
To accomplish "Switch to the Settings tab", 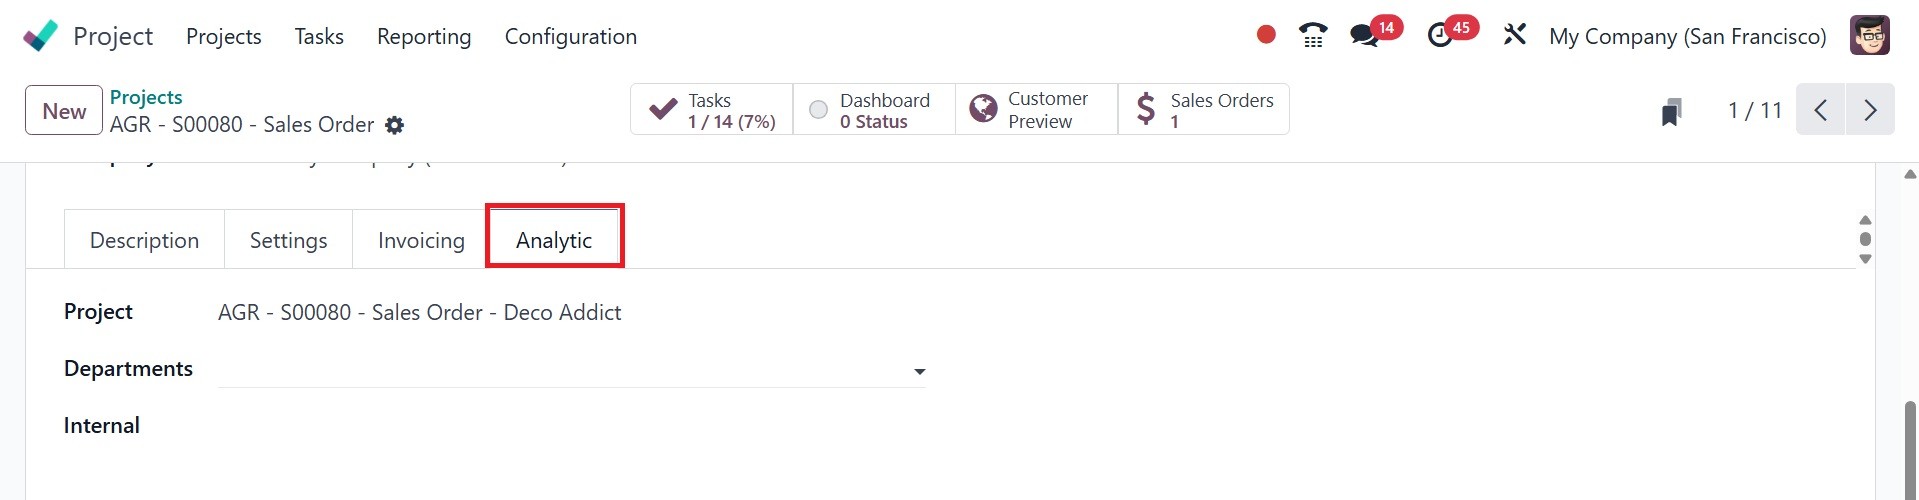I will click(x=288, y=241).
